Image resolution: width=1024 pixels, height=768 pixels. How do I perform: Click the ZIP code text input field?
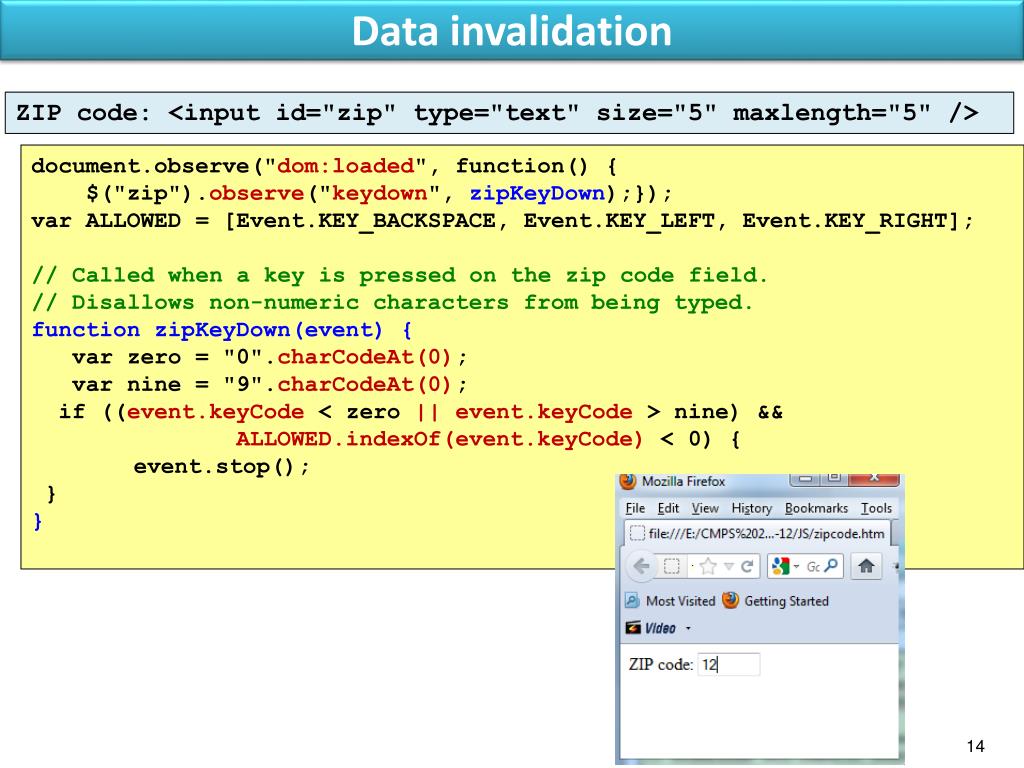tap(729, 664)
